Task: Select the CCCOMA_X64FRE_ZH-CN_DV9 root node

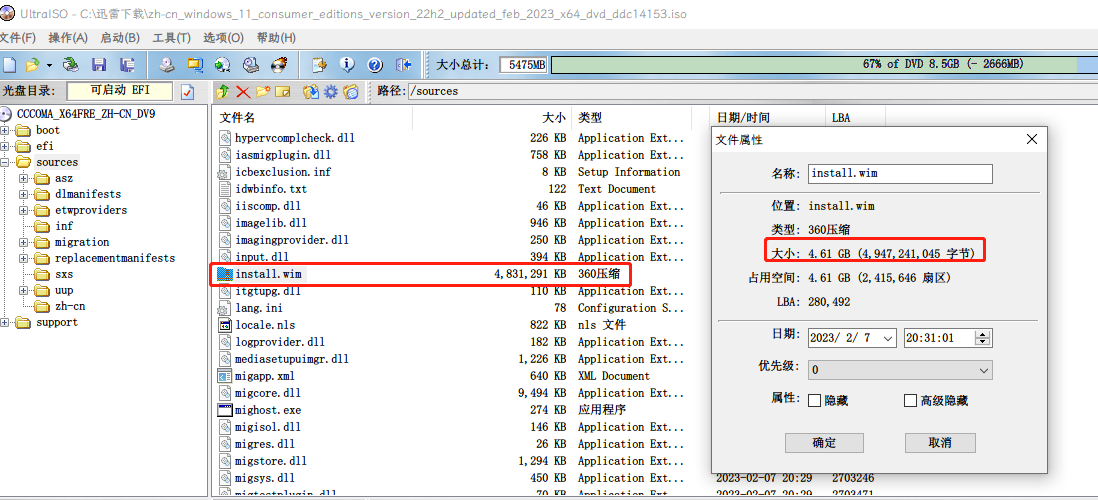Action: pyautogui.click(x=85, y=114)
